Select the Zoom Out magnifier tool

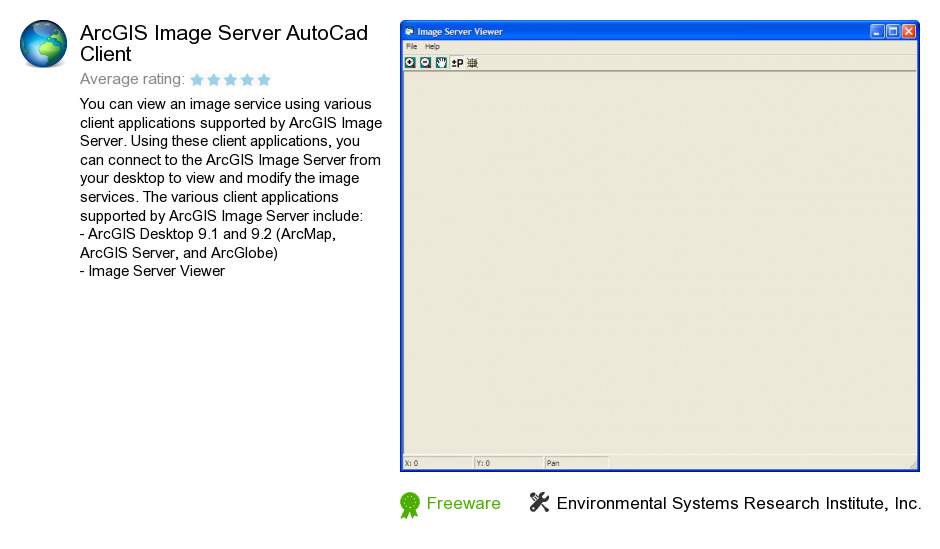pyautogui.click(x=426, y=62)
